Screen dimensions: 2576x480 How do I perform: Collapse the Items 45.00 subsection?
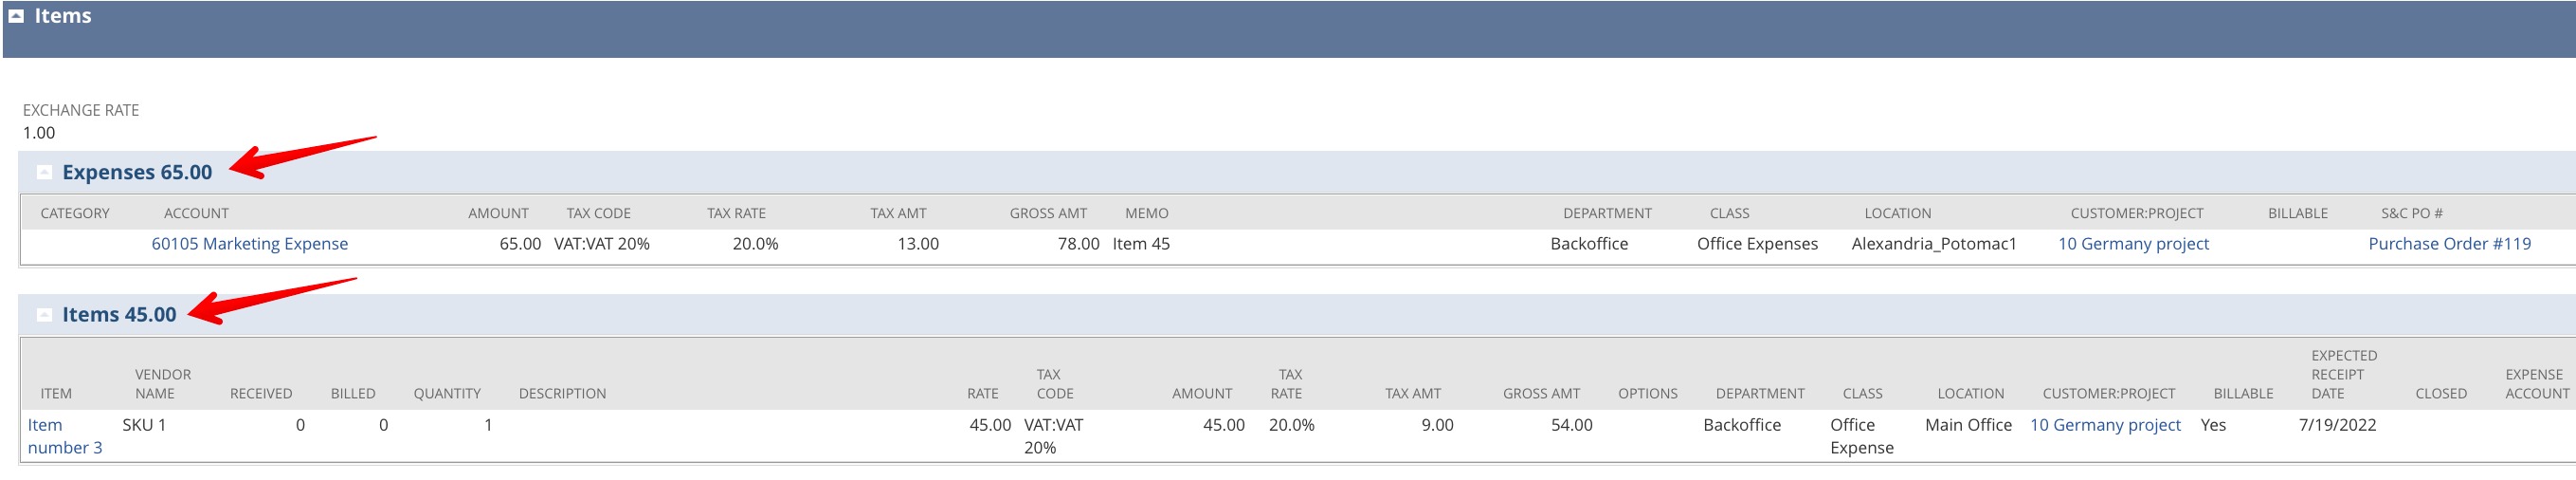(x=44, y=315)
